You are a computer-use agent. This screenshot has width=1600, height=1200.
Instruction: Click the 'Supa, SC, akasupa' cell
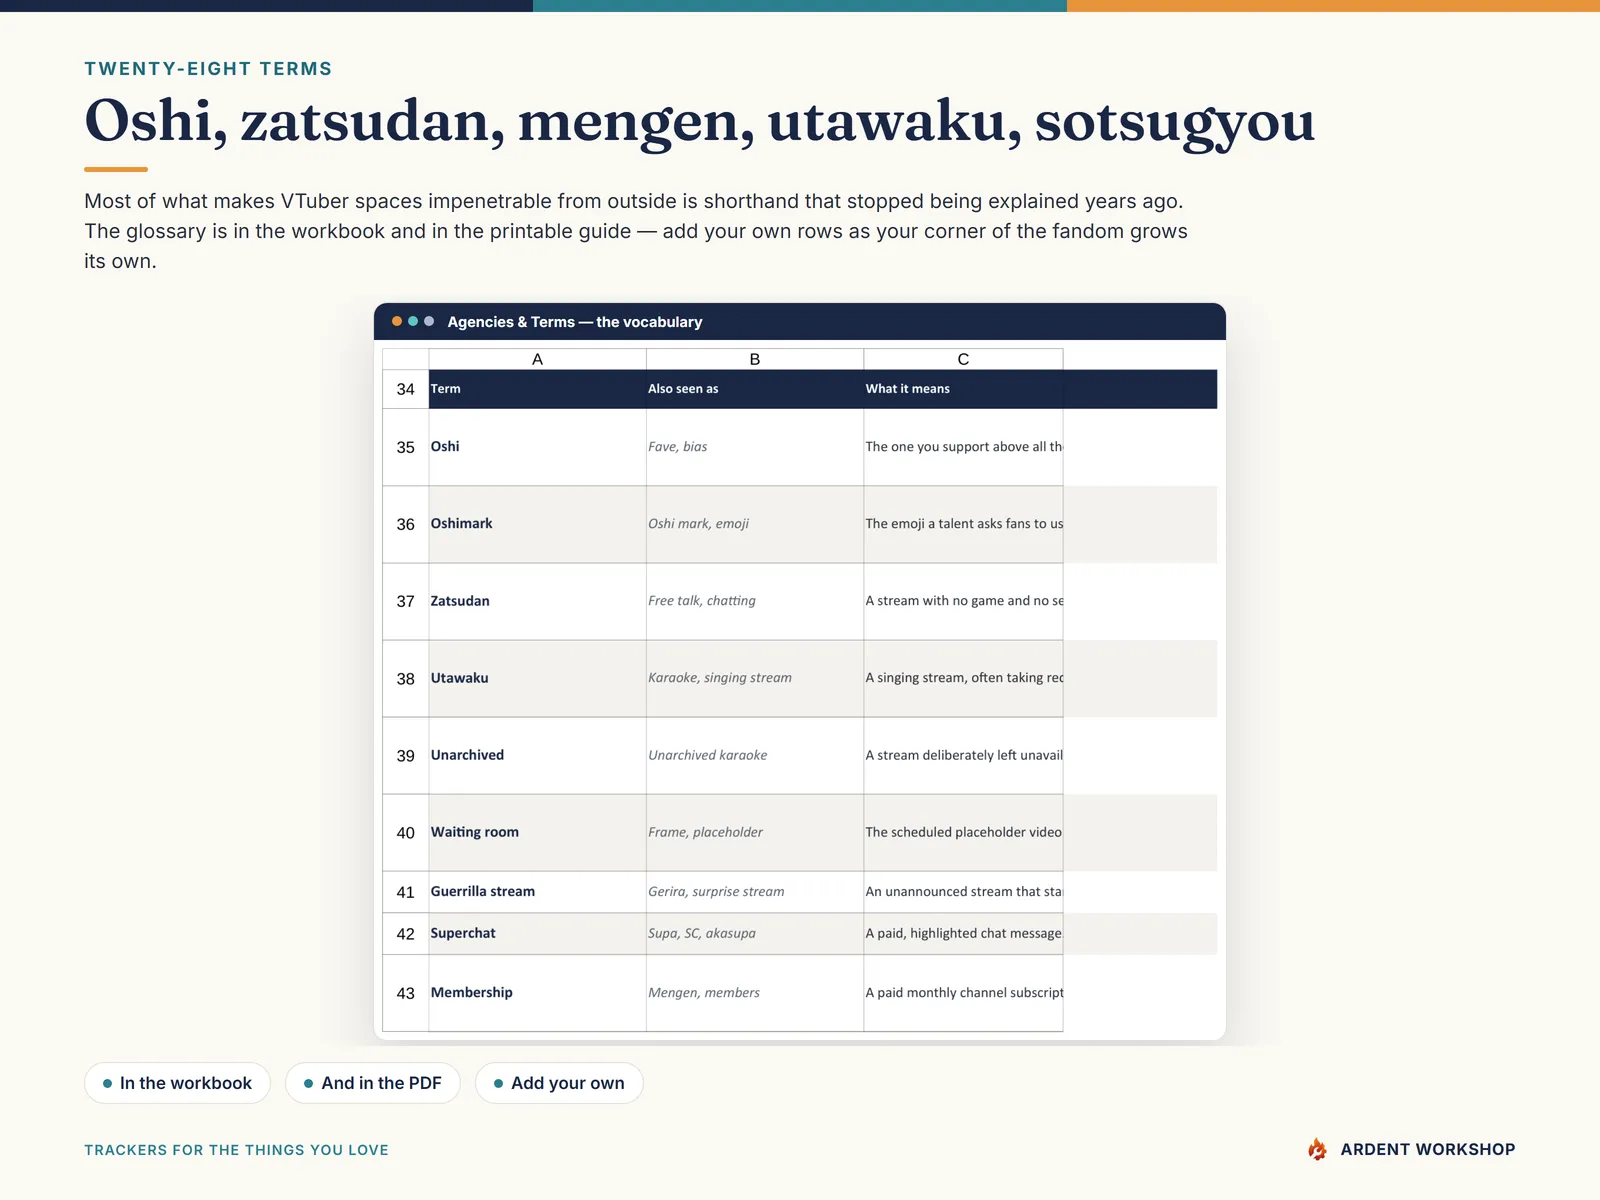pos(755,934)
